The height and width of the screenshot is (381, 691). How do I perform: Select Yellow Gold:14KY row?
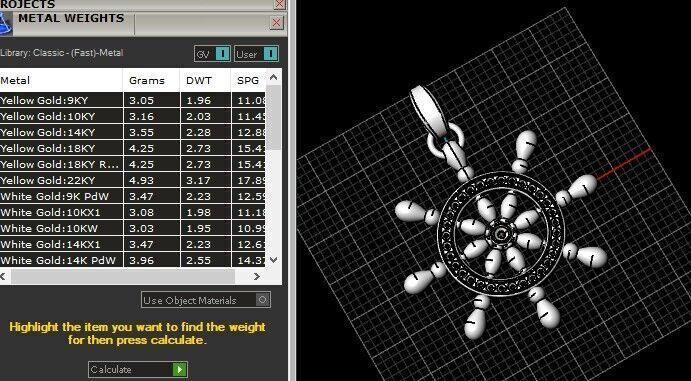[133, 132]
